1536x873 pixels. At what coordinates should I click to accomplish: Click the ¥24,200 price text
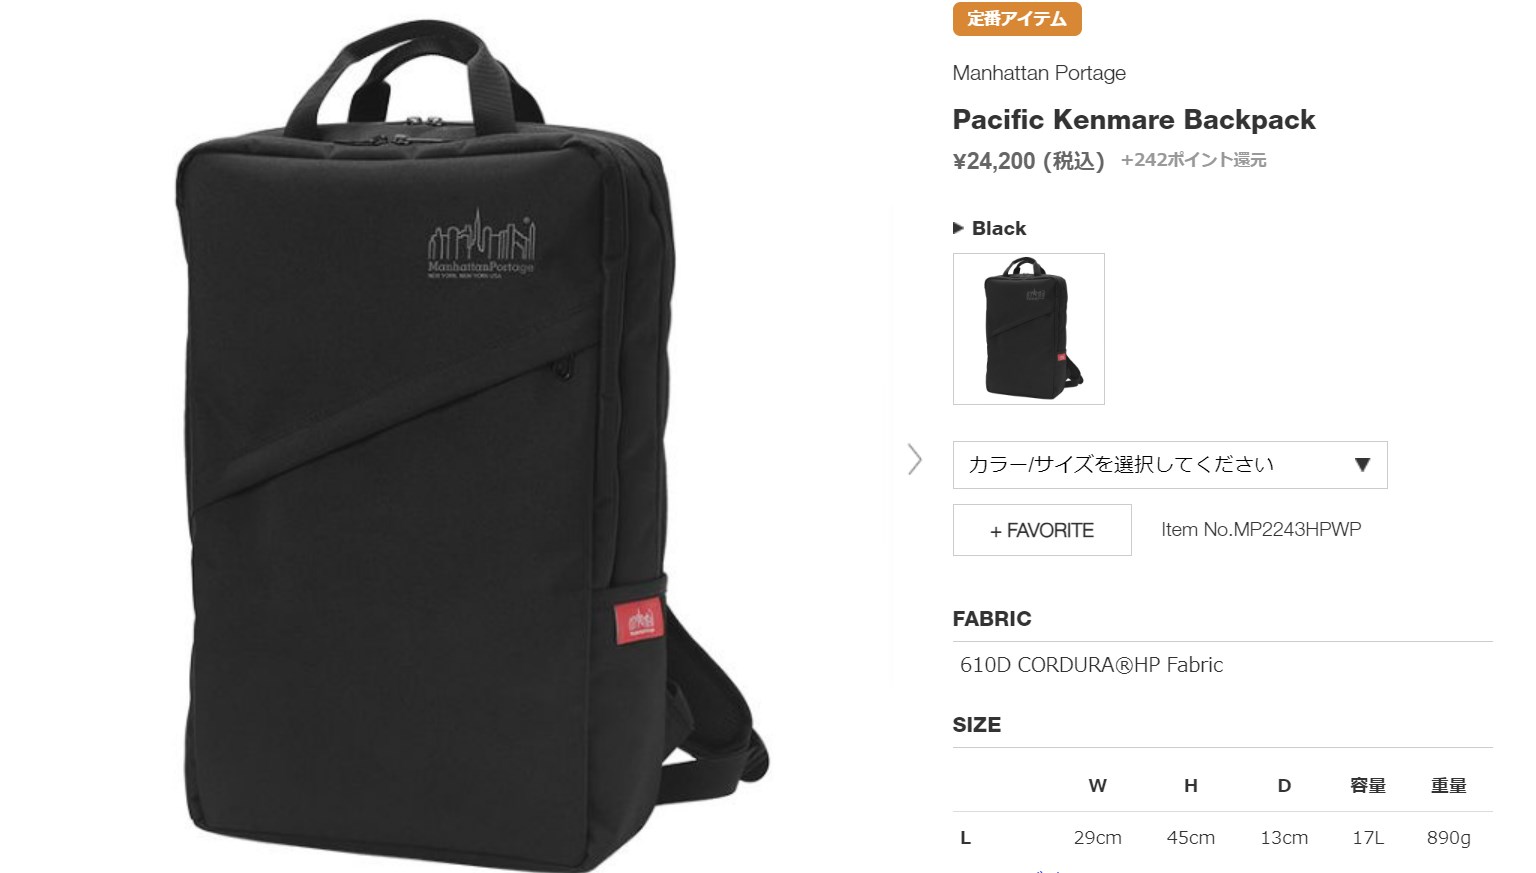(994, 161)
